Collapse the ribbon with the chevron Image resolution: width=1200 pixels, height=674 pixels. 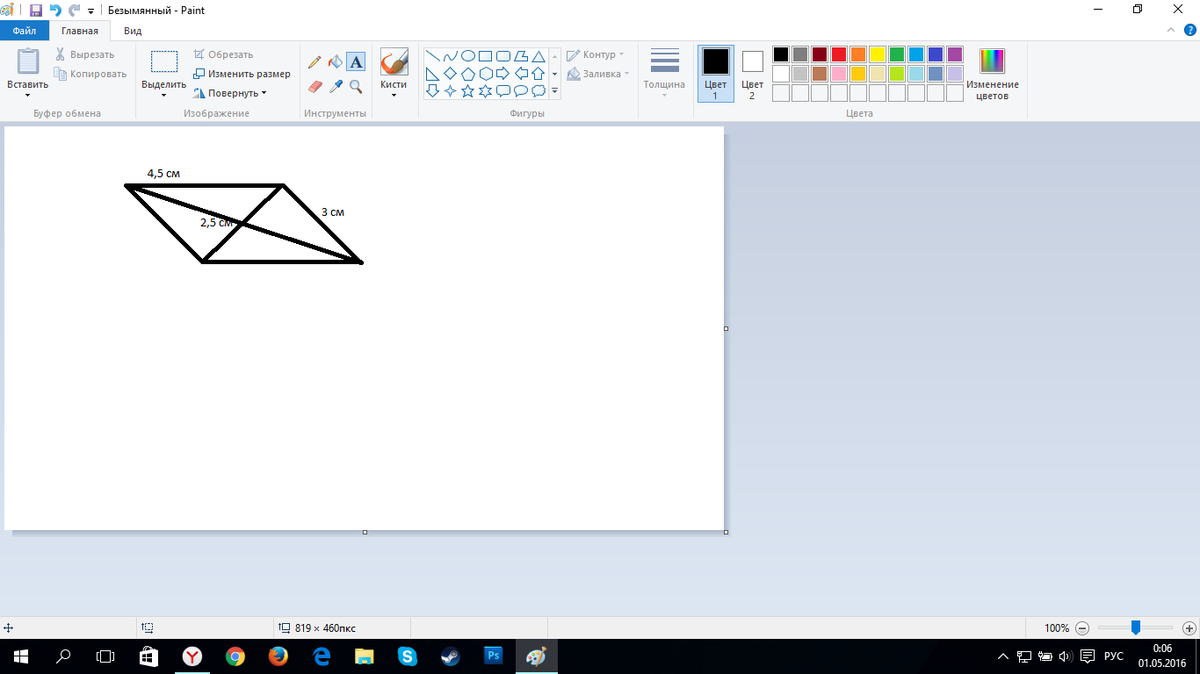point(1173,32)
